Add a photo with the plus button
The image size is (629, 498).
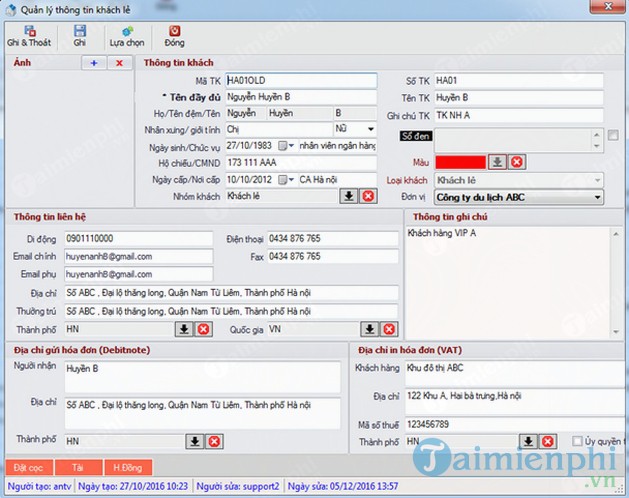pos(94,63)
